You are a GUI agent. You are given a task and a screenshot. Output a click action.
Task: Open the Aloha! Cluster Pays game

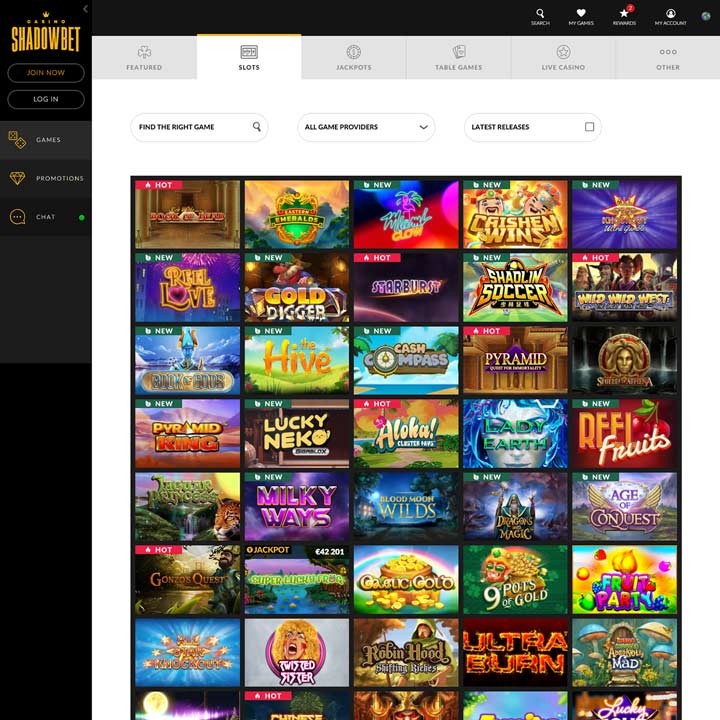(406, 433)
